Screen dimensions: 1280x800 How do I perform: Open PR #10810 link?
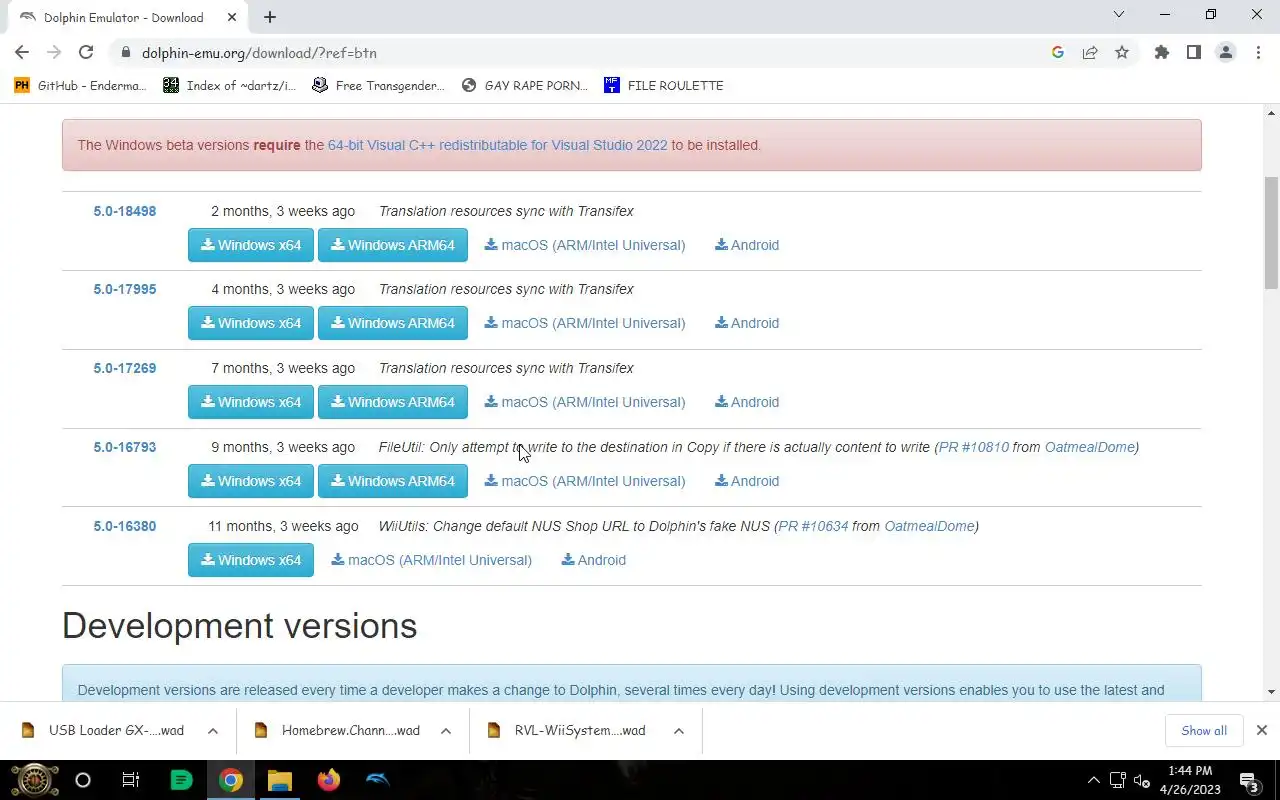pos(974,447)
